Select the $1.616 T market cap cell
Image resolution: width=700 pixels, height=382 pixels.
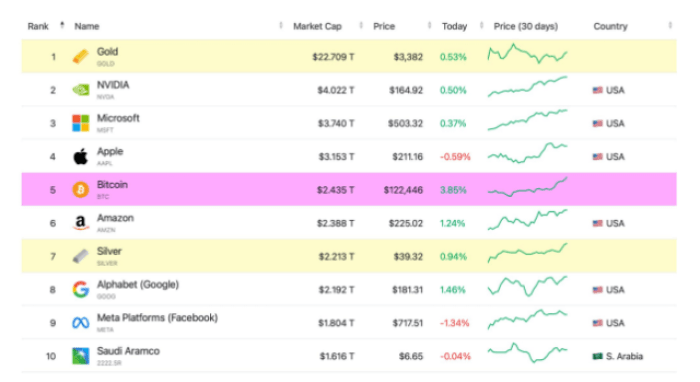(337, 356)
